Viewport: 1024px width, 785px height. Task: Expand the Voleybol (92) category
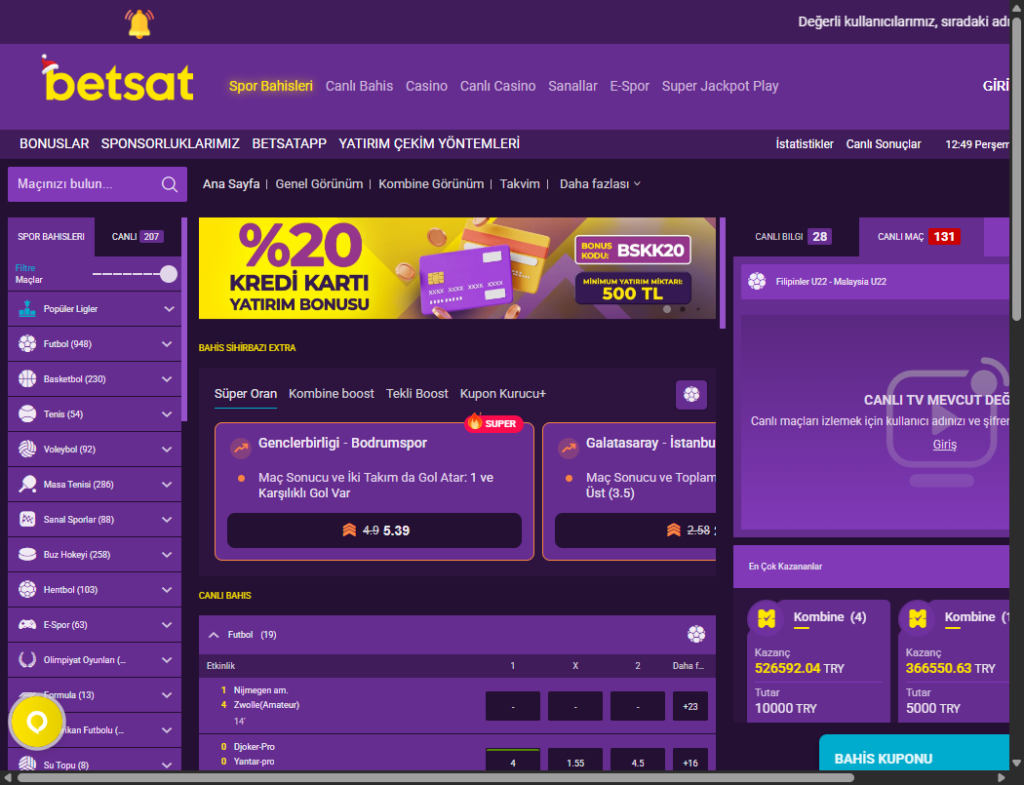(x=168, y=449)
